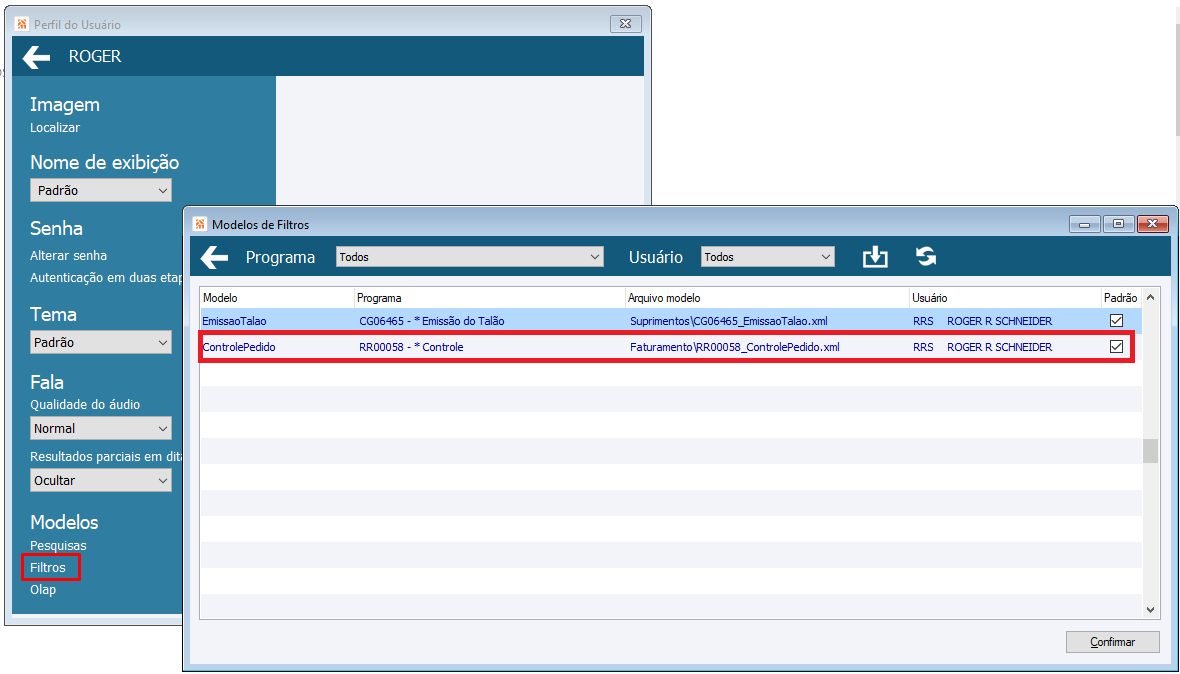
Task: Minimize the Modelos de Filtros window
Action: pos(1084,224)
